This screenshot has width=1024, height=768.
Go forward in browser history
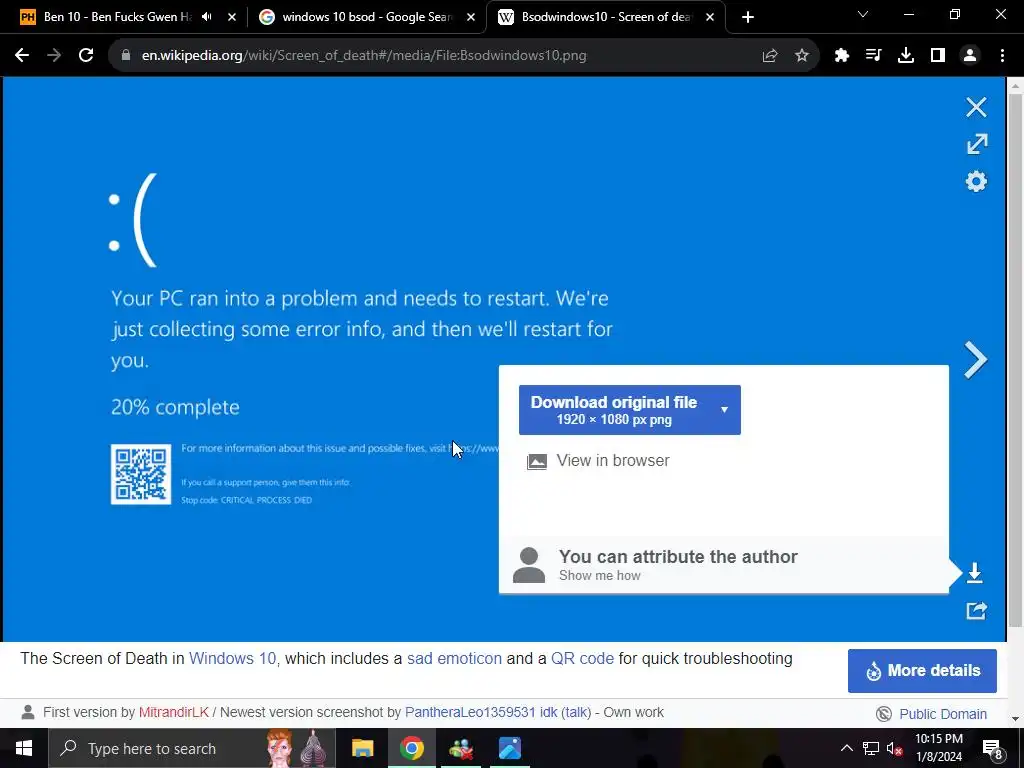(x=54, y=56)
